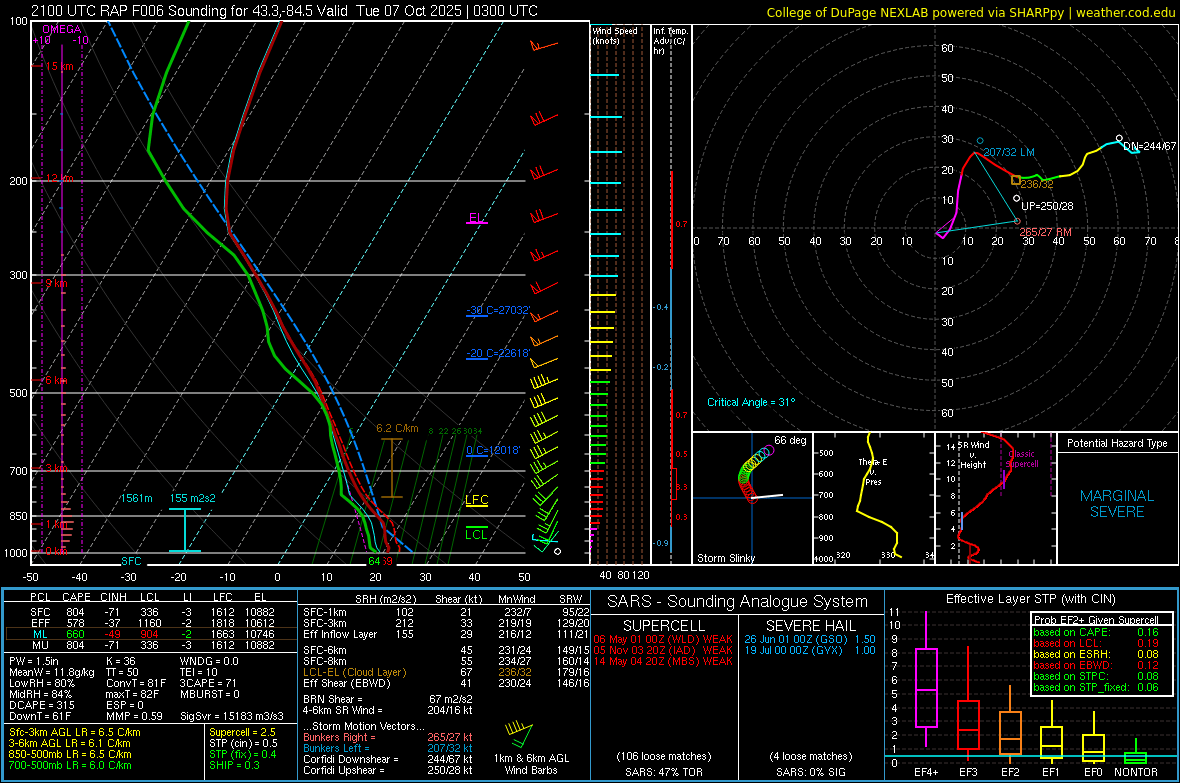Select the MU parcel row label
1180x783 pixels.
[x=40, y=645]
